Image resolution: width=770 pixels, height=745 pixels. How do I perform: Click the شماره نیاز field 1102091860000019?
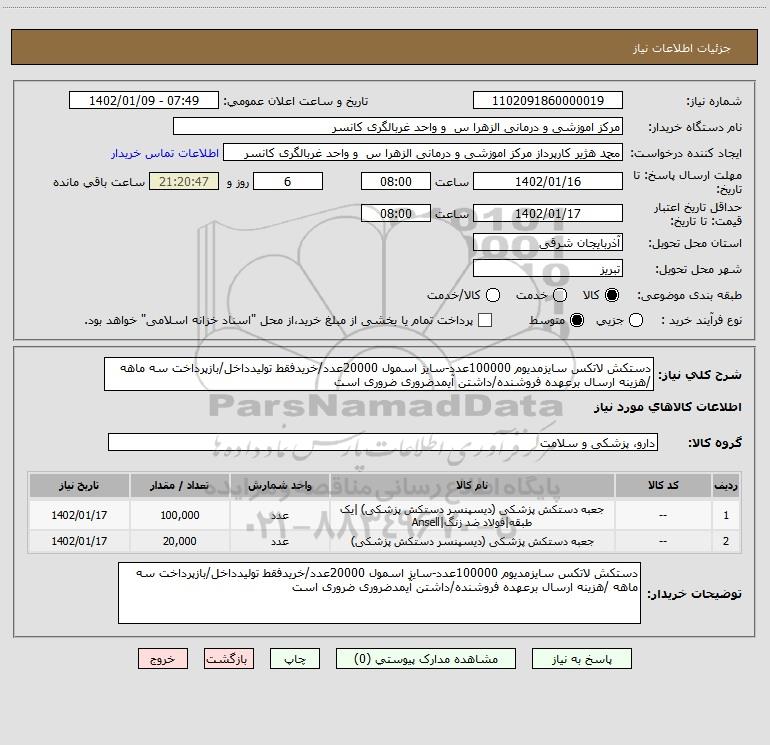pyautogui.click(x=548, y=100)
